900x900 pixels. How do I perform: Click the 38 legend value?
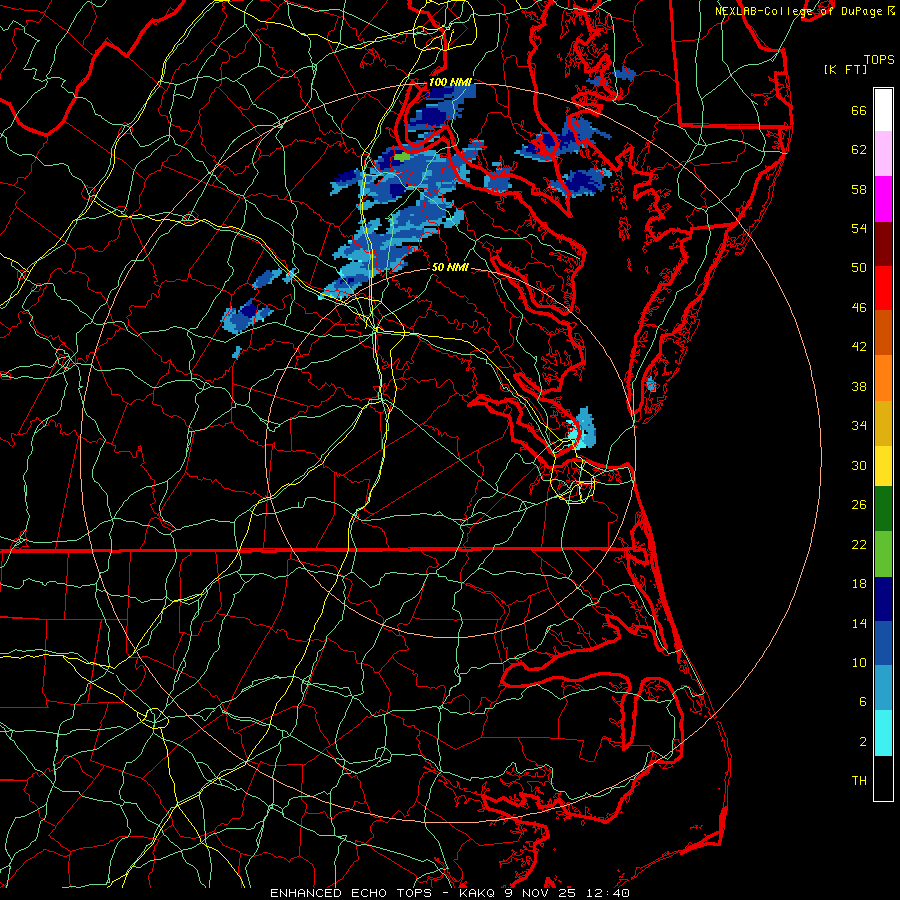point(859,387)
